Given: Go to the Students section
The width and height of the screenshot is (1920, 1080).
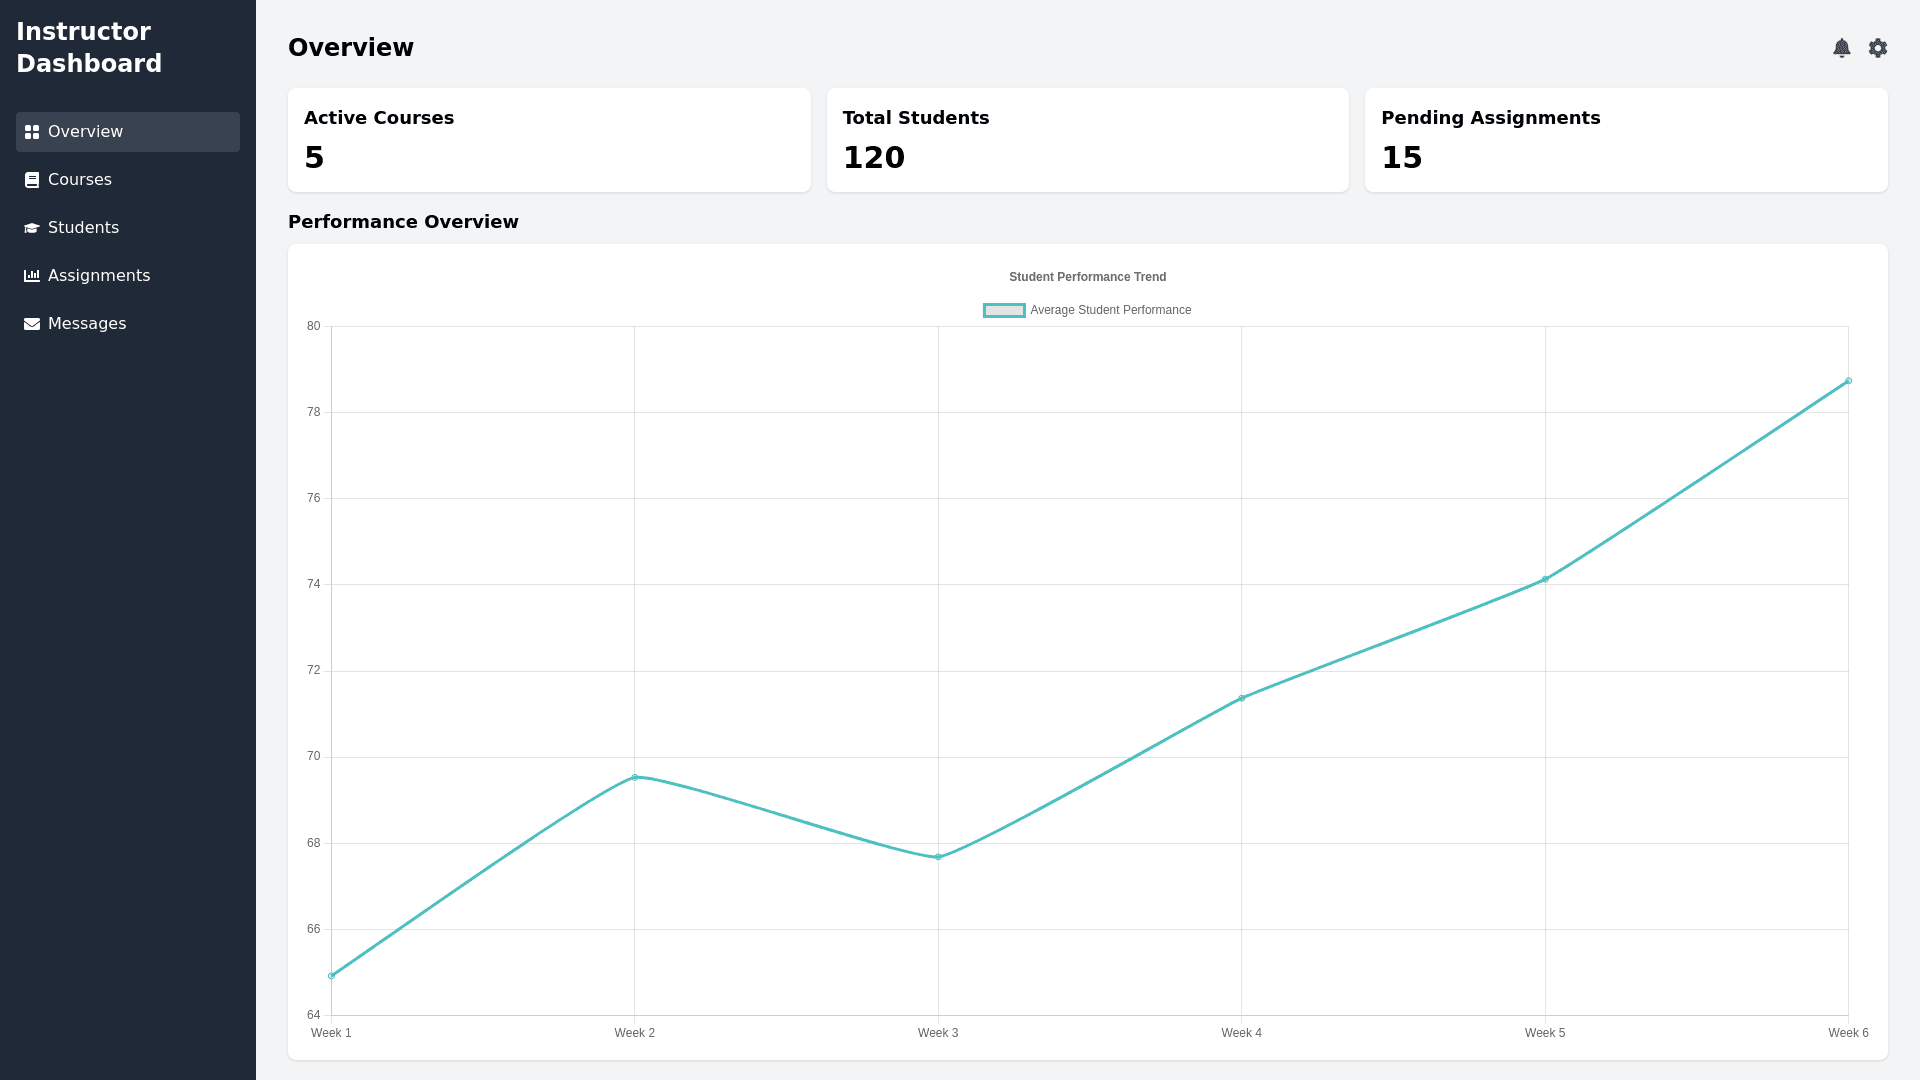Looking at the screenshot, I should pyautogui.click(x=83, y=228).
